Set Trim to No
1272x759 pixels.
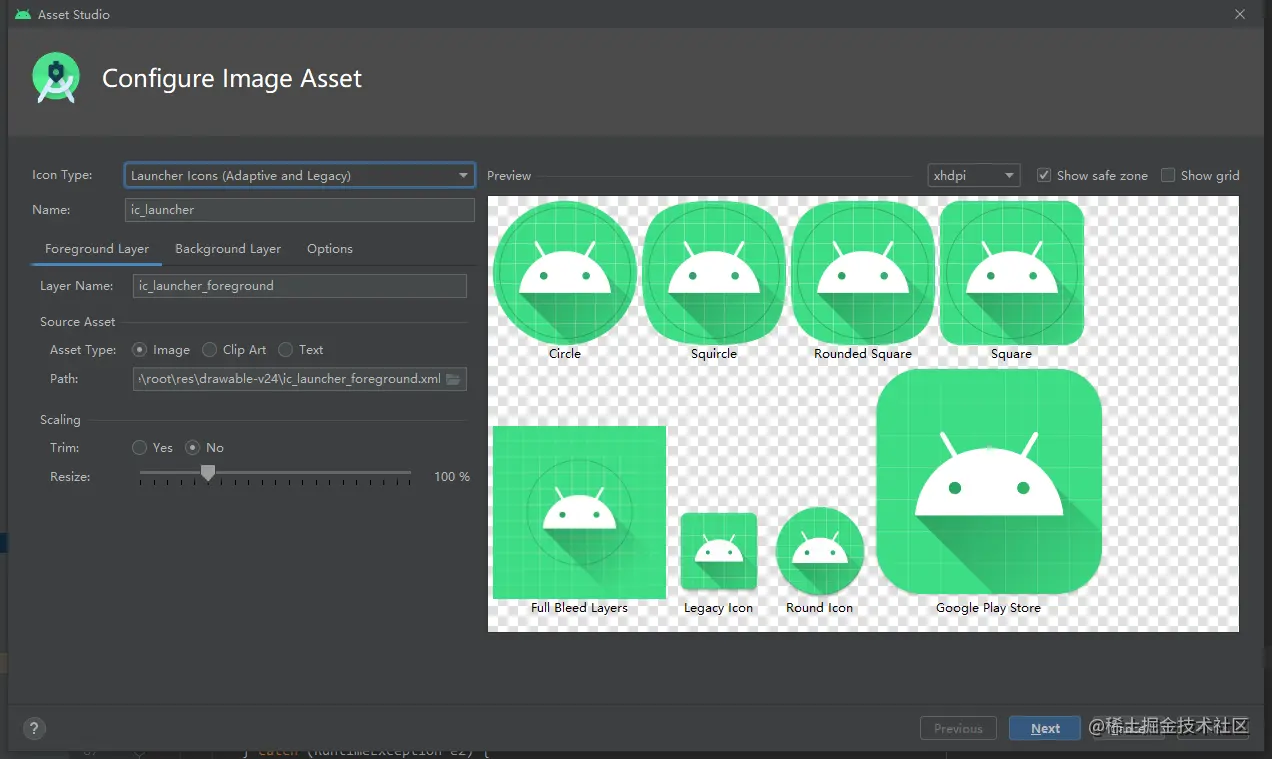(193, 448)
